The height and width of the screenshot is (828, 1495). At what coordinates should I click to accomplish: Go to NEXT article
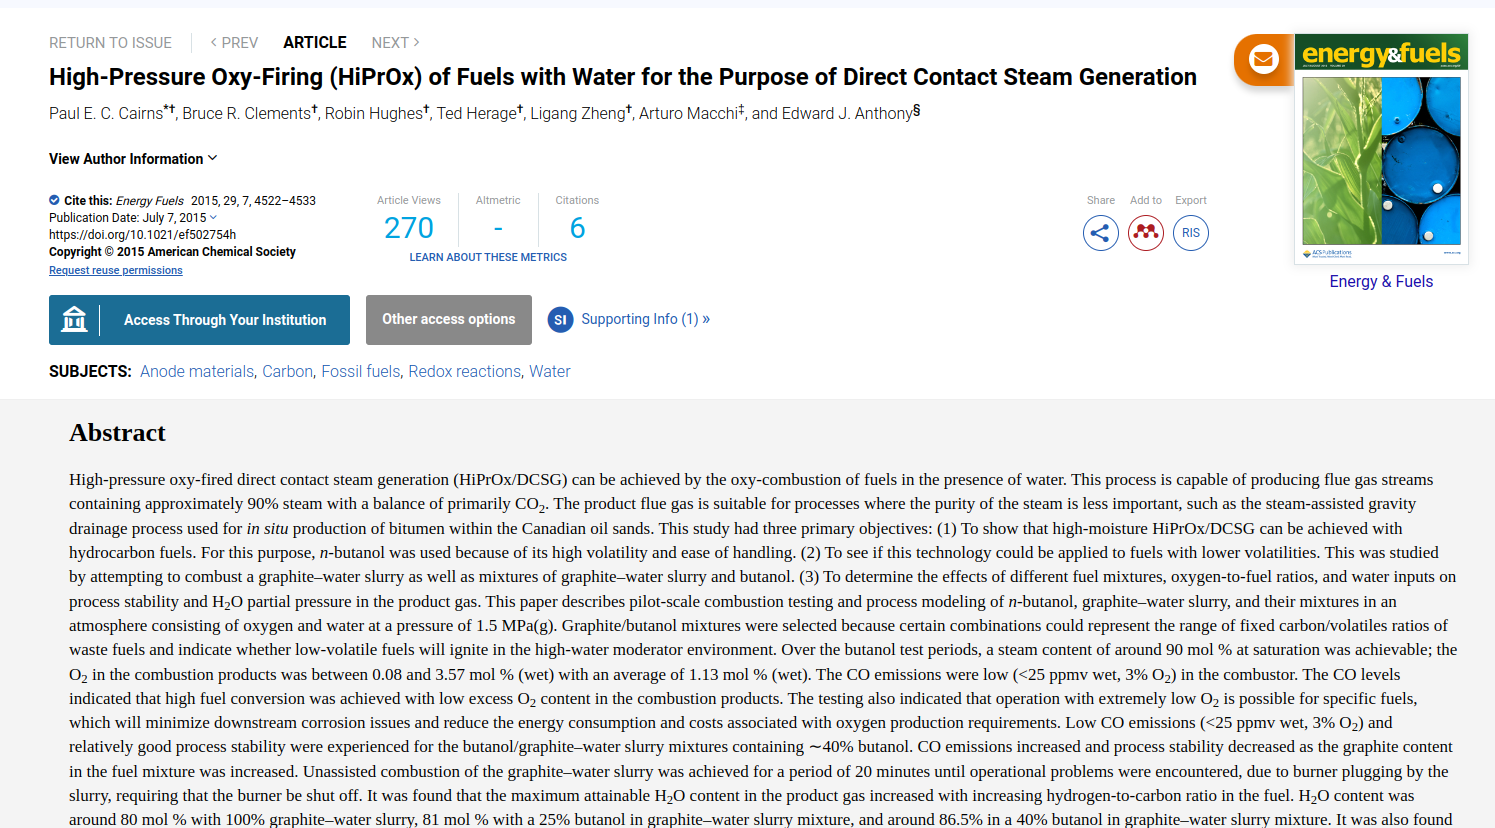[x=395, y=43]
